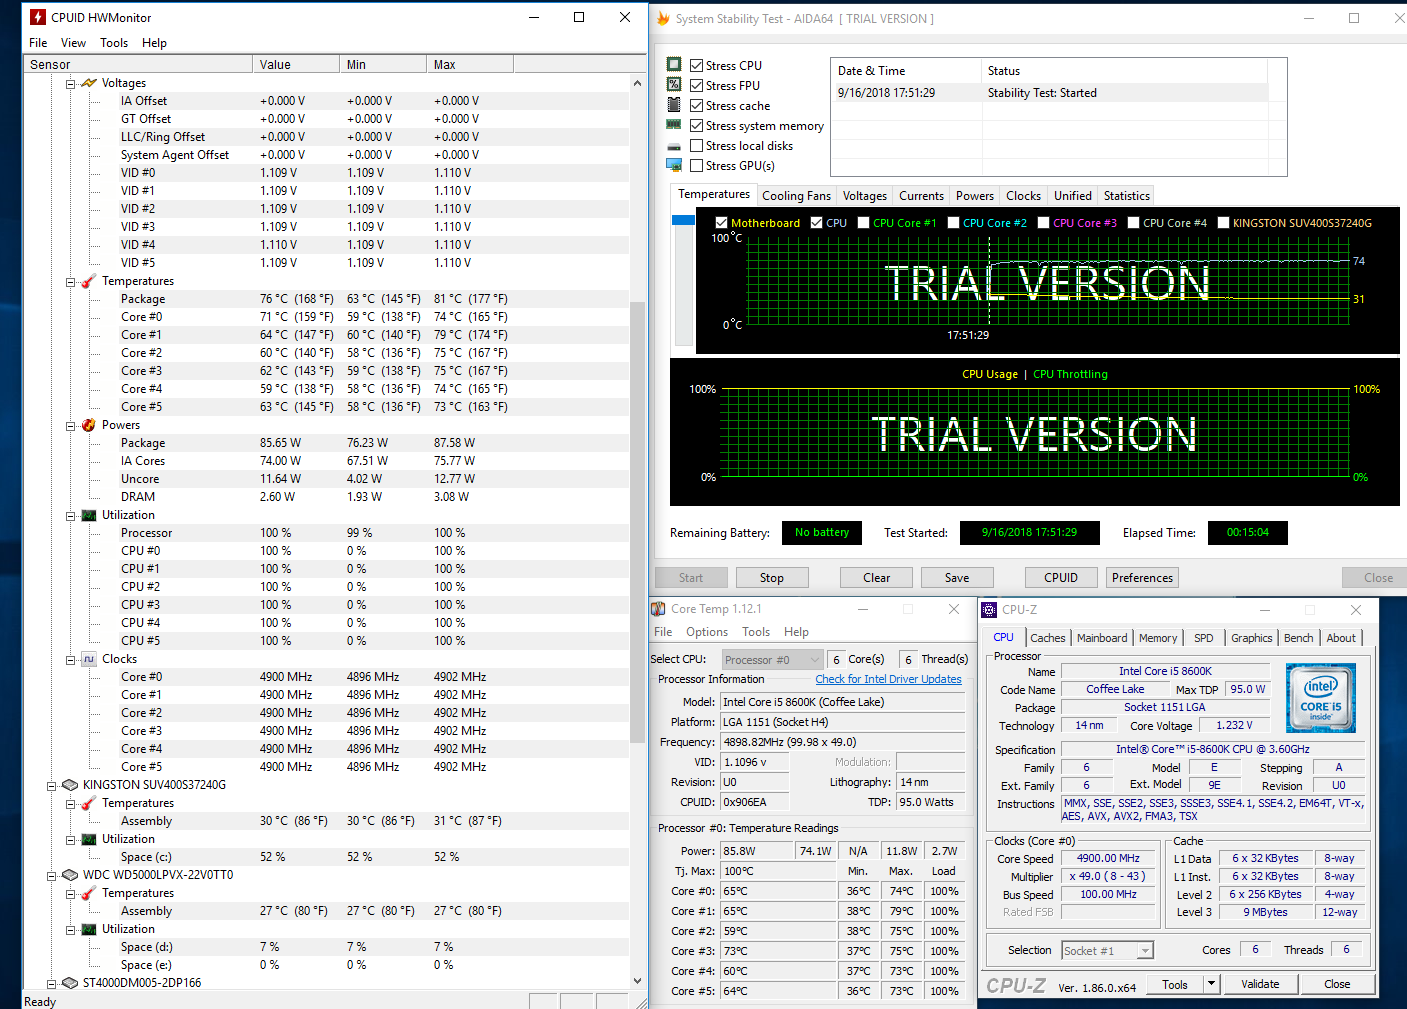Collapse the Voltages tree node
The image size is (1407, 1009).
click(x=71, y=84)
